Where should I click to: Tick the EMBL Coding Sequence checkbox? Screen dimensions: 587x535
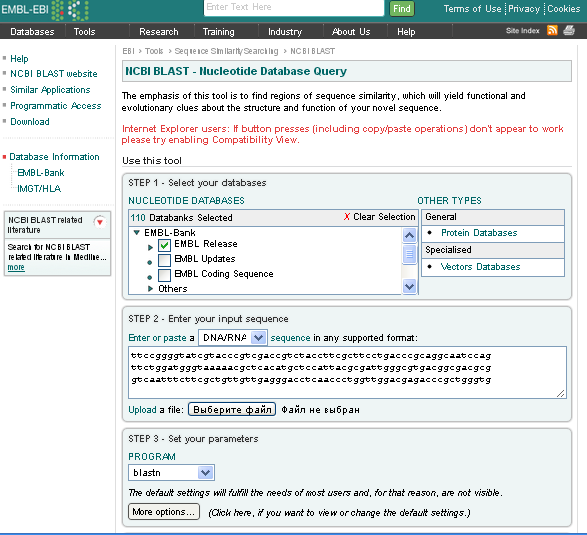point(164,275)
